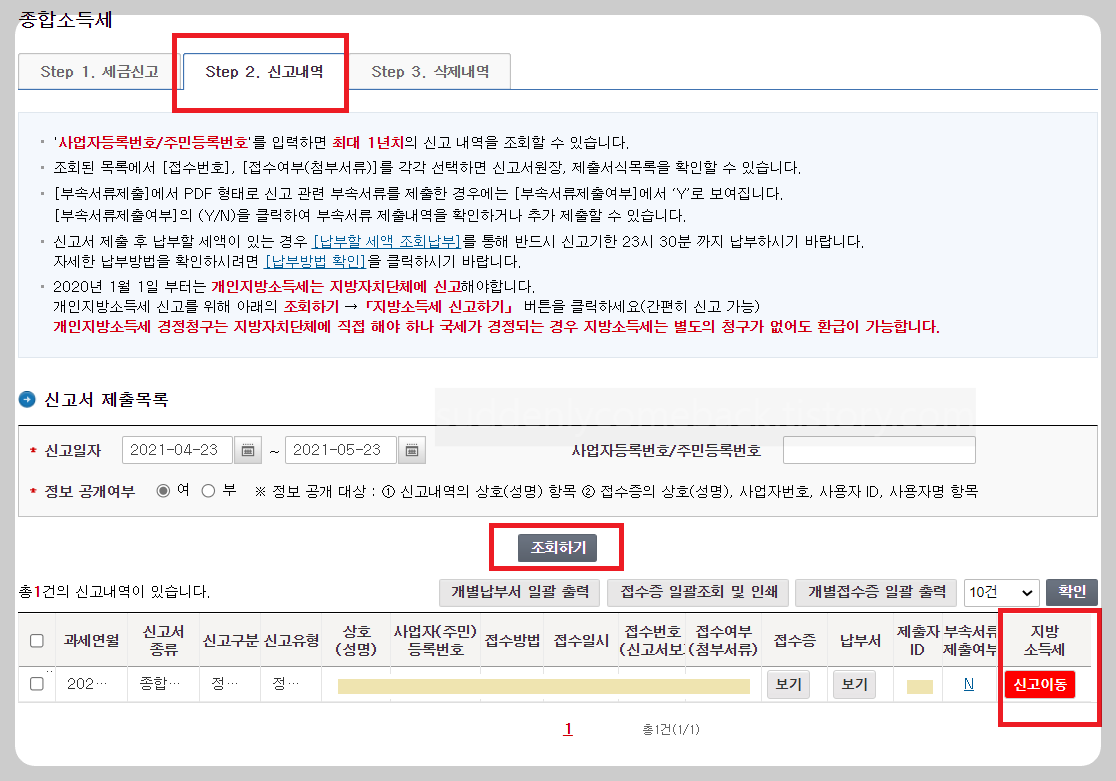Check the select-all checkbox in table header
This screenshot has height=781, width=1116.
pos(36,641)
